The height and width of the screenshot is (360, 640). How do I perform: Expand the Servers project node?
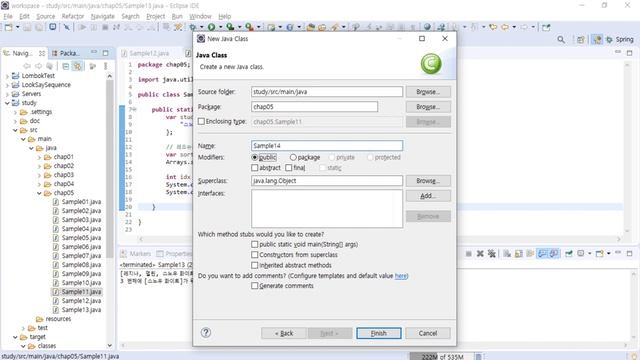click(x=7, y=94)
